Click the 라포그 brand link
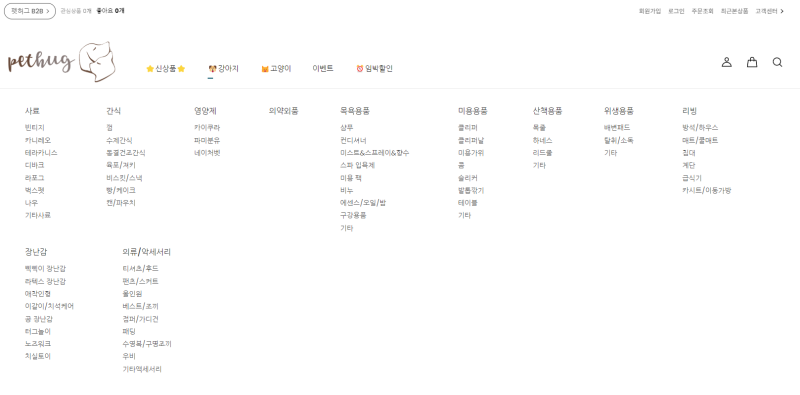The width and height of the screenshot is (800, 395). pos(34,178)
